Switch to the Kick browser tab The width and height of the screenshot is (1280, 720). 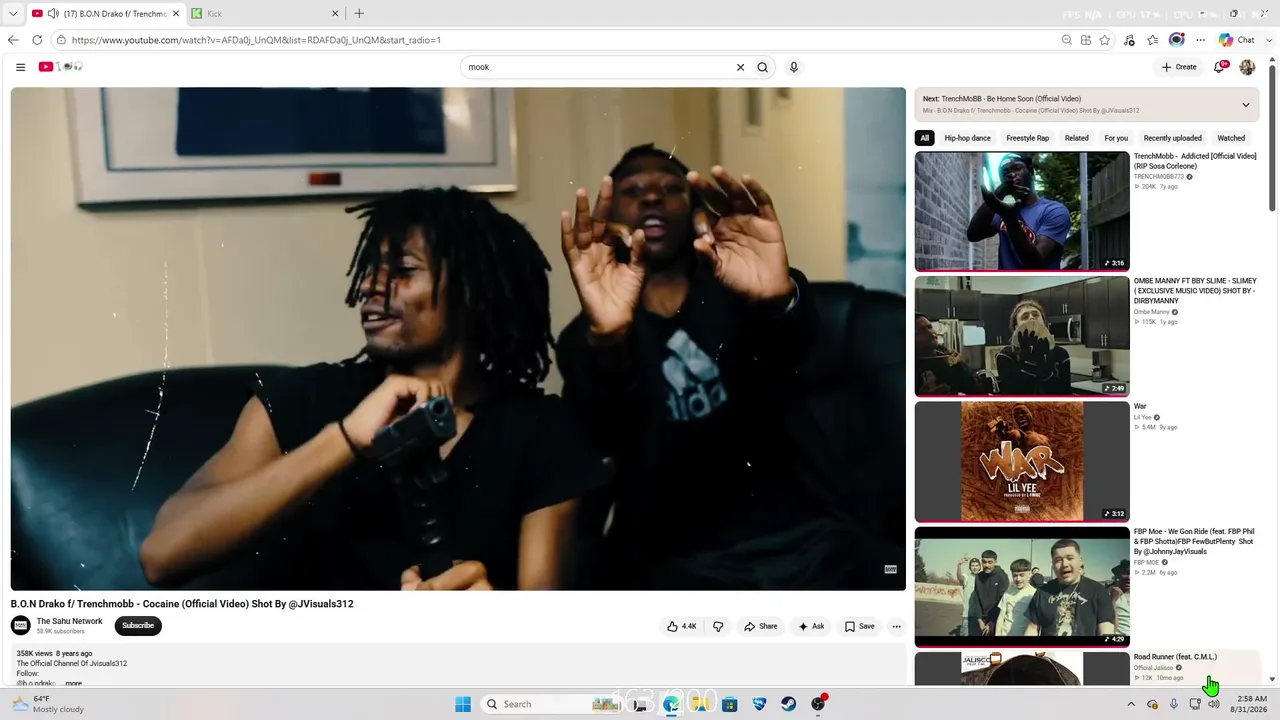click(x=265, y=14)
